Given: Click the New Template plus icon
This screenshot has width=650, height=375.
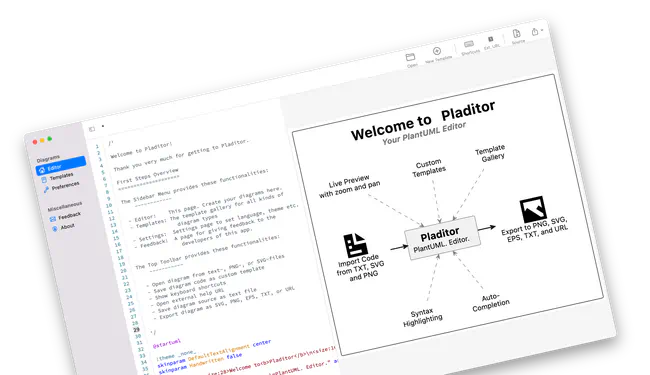Looking at the screenshot, I should 437,51.
